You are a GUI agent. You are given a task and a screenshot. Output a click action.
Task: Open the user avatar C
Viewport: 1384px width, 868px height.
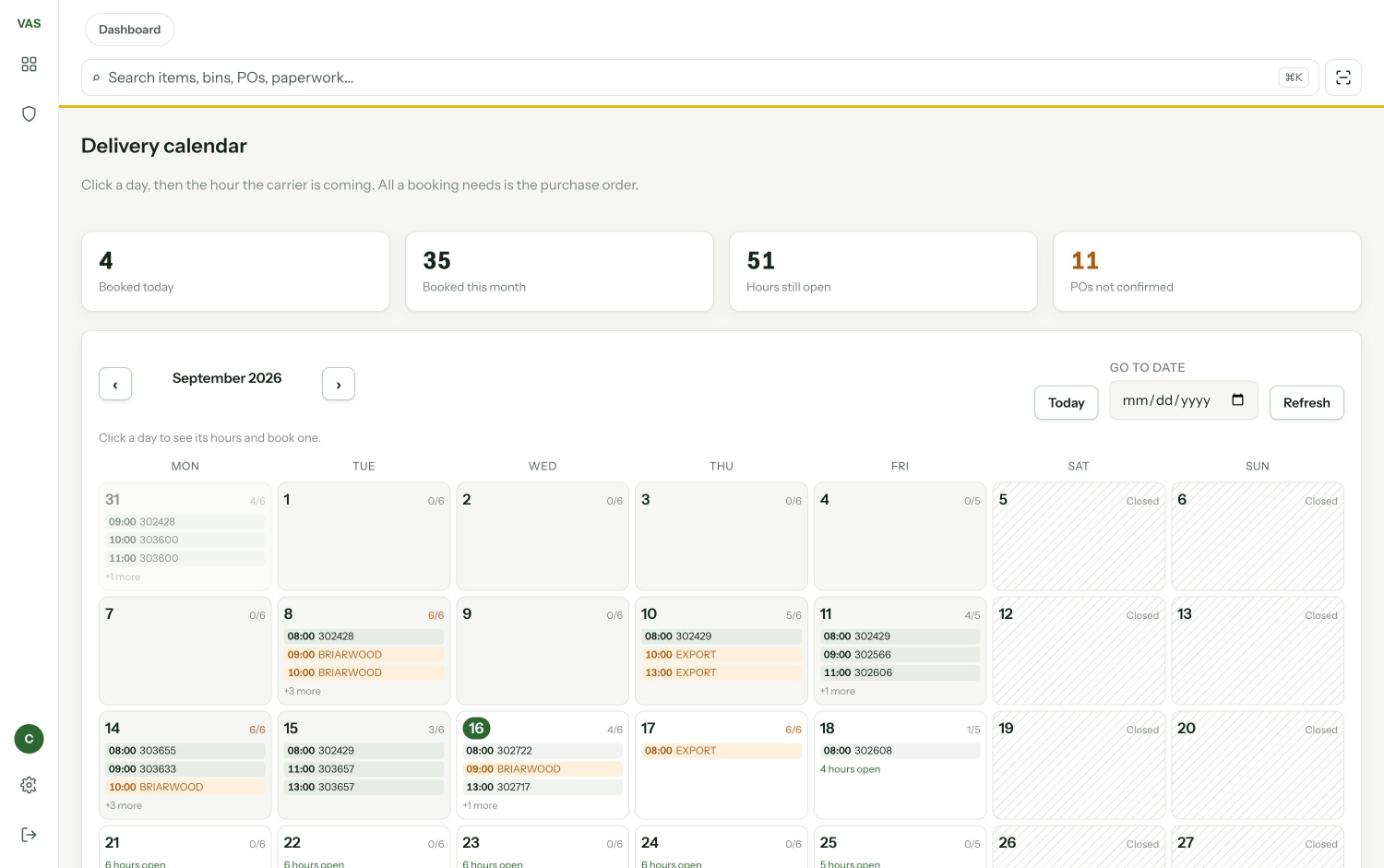click(x=29, y=739)
